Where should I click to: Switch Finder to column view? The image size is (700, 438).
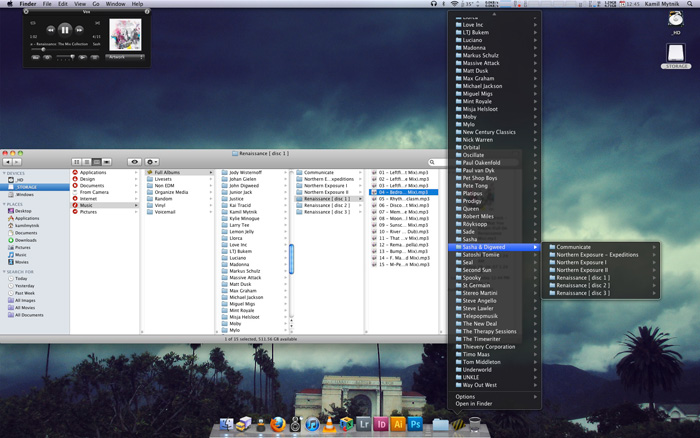point(96,161)
